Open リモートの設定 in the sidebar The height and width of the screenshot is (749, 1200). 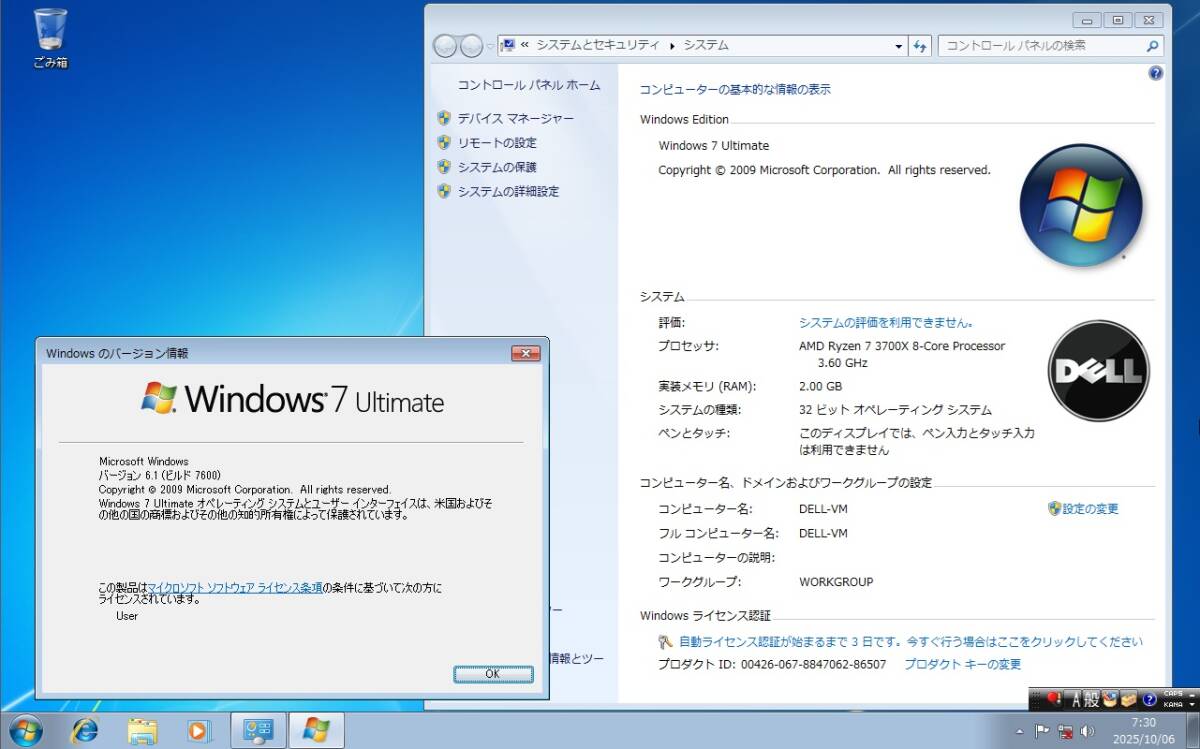tap(497, 143)
